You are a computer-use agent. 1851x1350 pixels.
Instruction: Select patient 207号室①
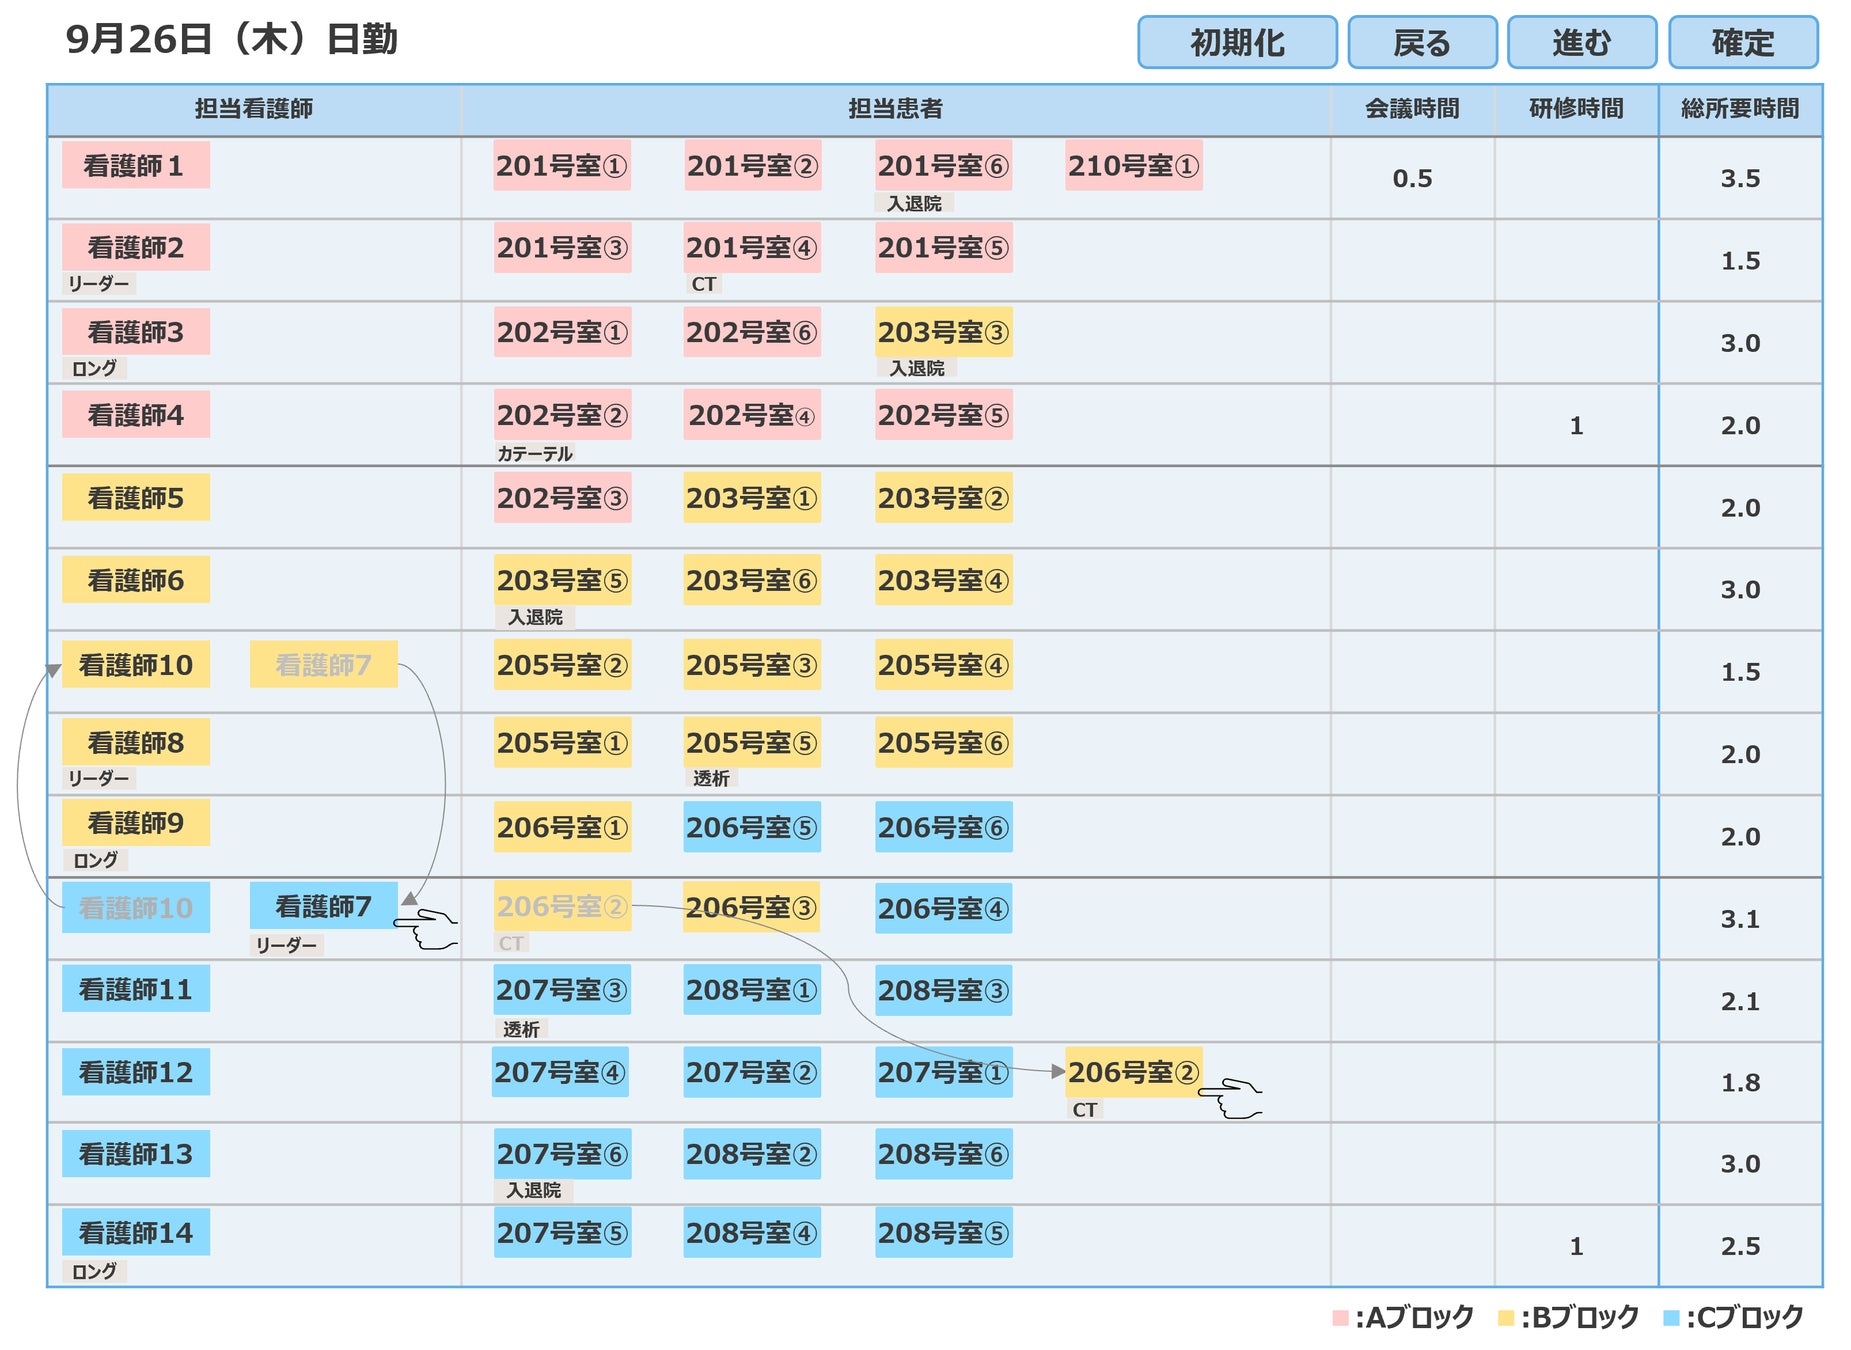click(x=944, y=1072)
